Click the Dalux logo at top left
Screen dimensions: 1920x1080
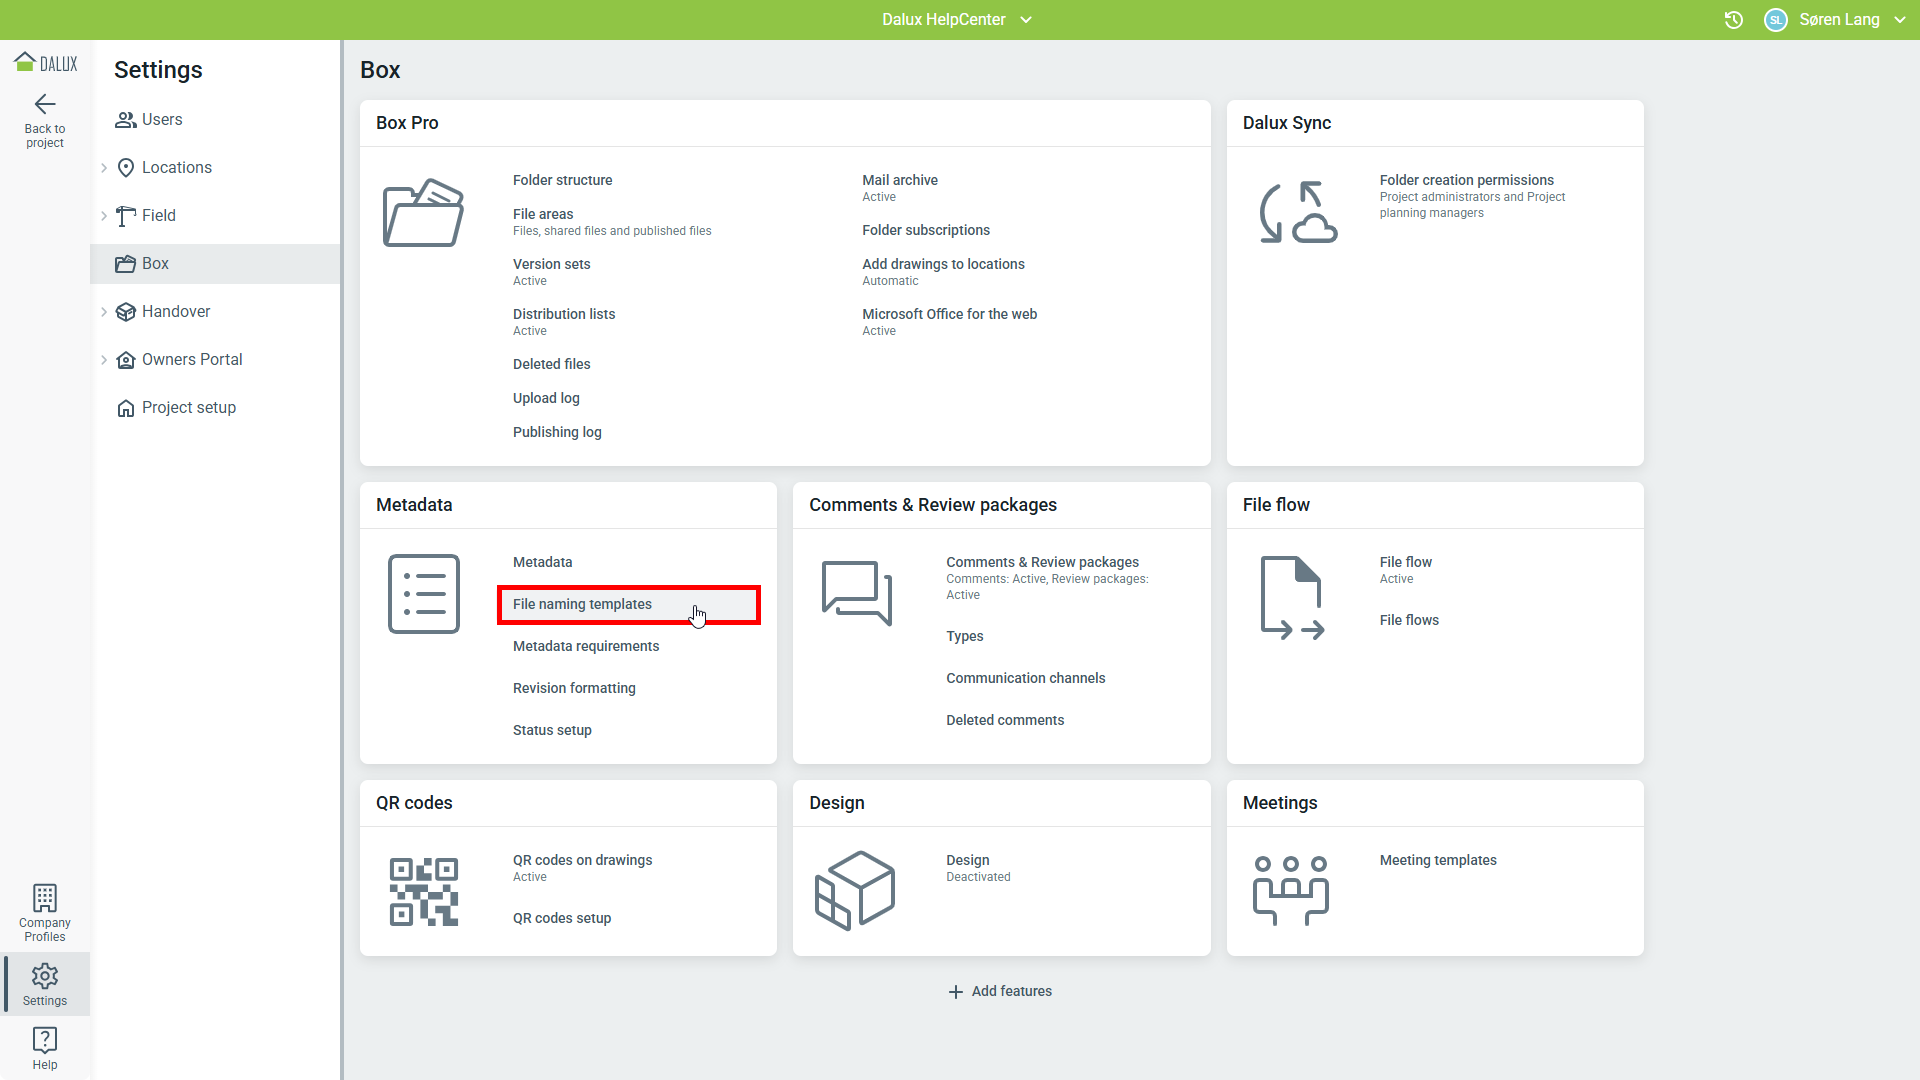pos(46,63)
